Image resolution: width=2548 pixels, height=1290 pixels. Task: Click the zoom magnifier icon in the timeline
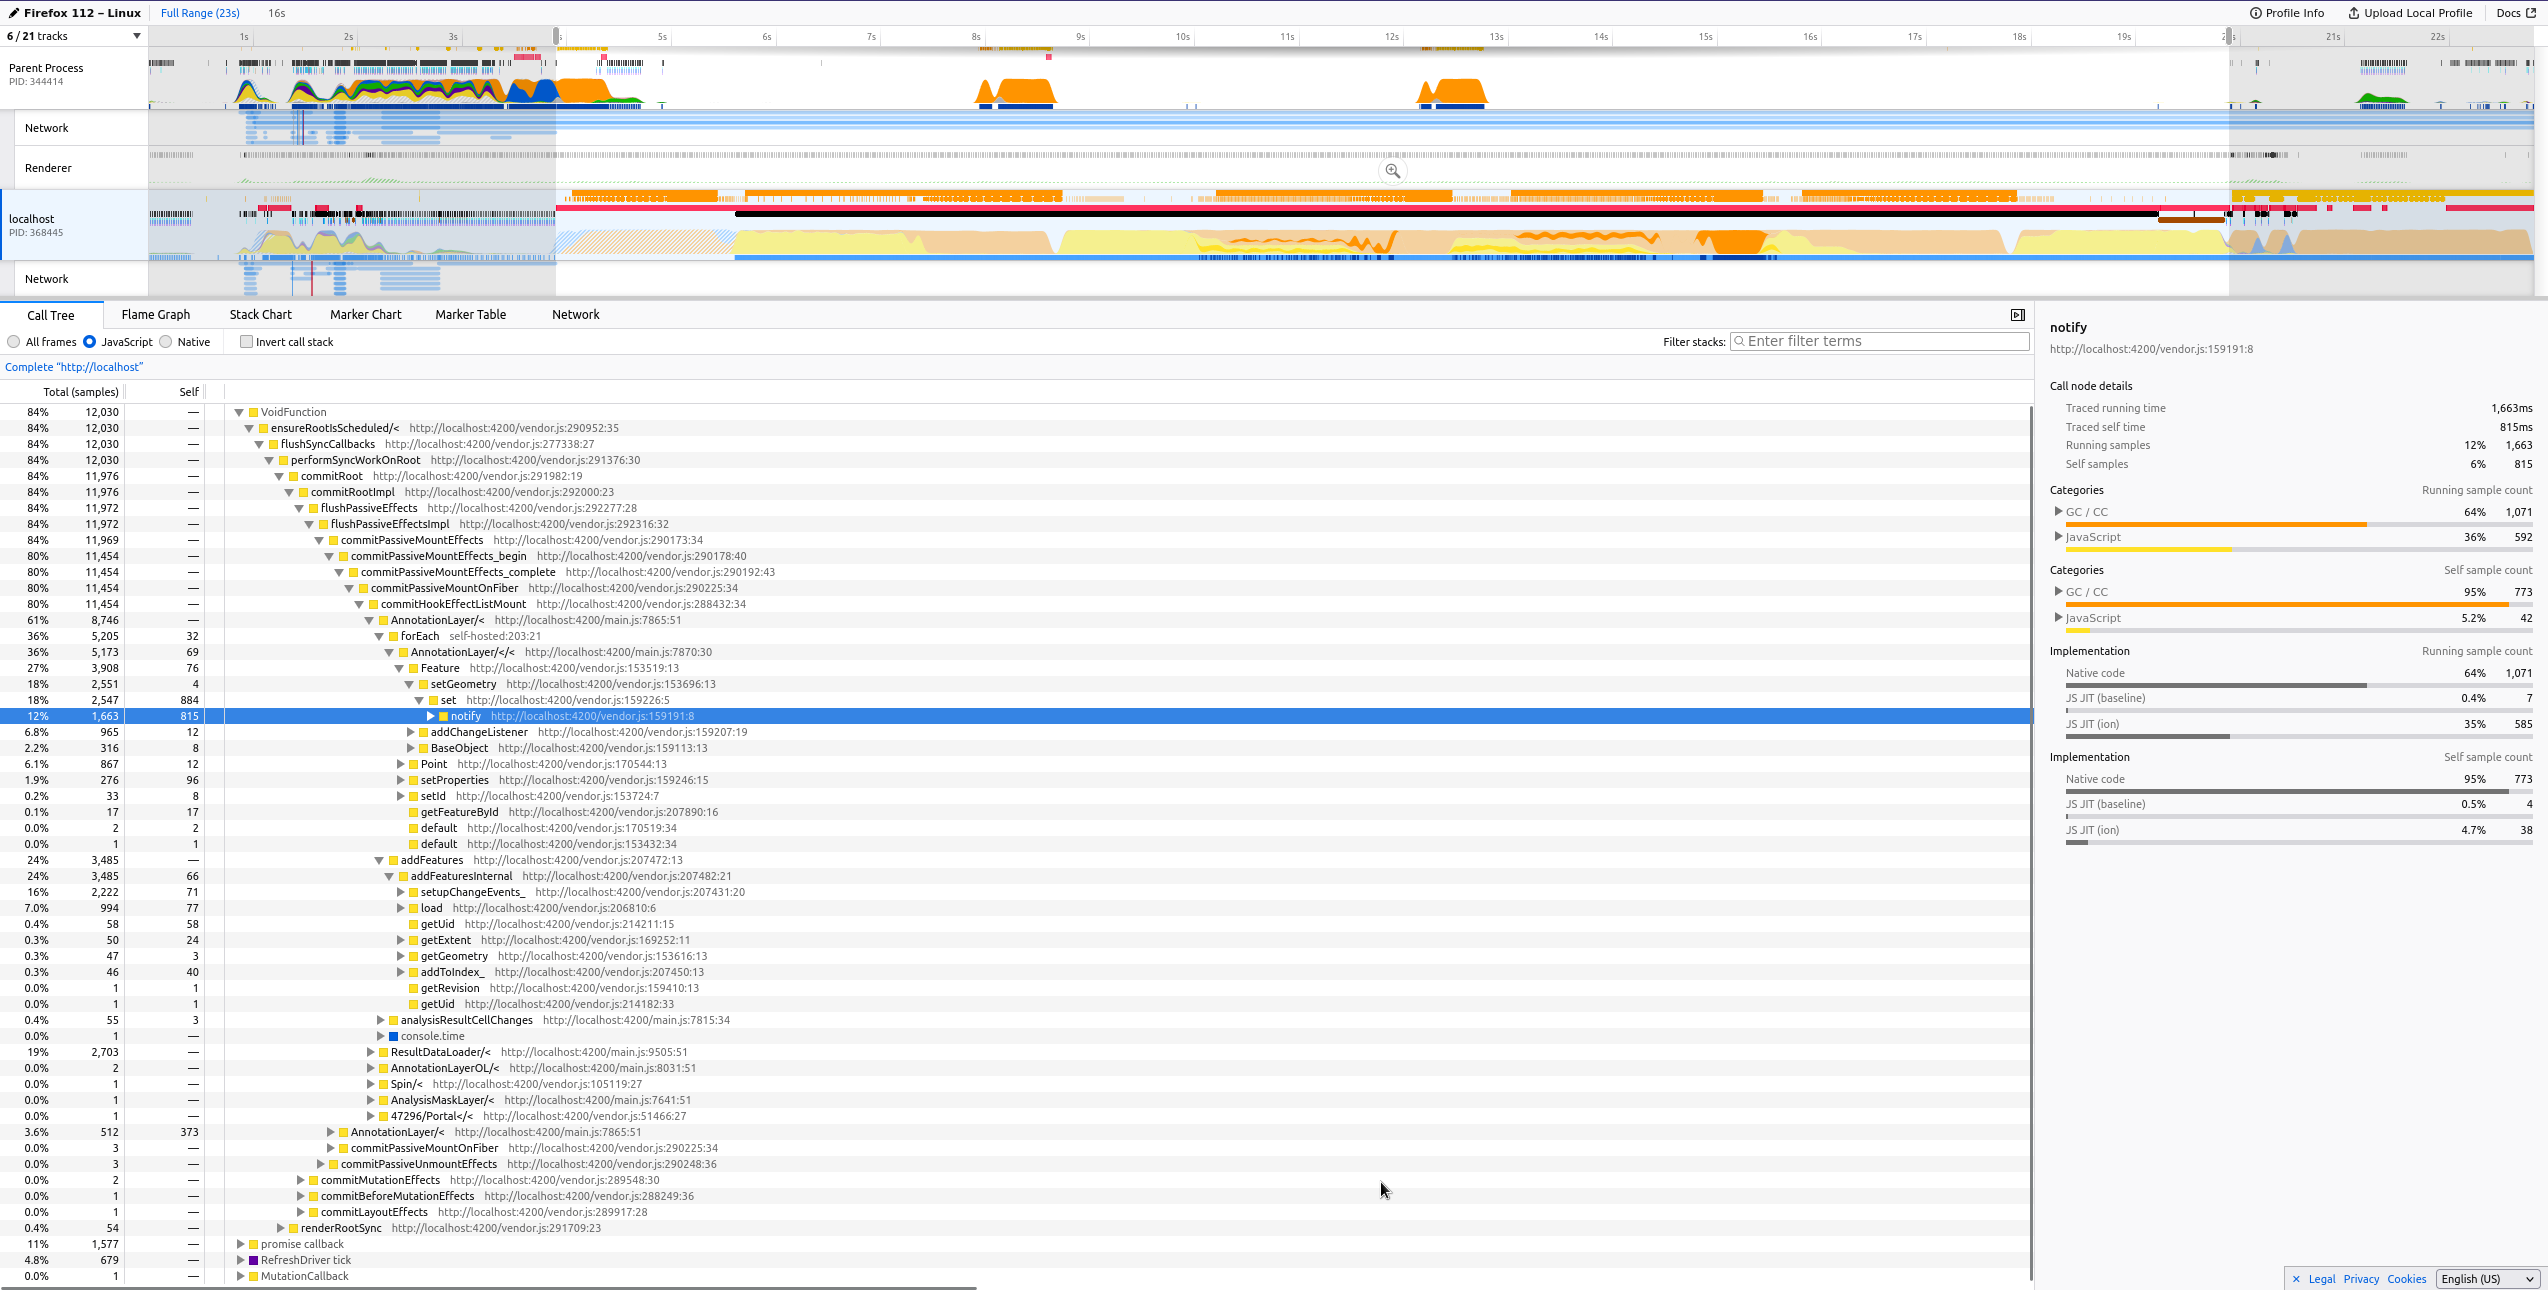click(1393, 170)
